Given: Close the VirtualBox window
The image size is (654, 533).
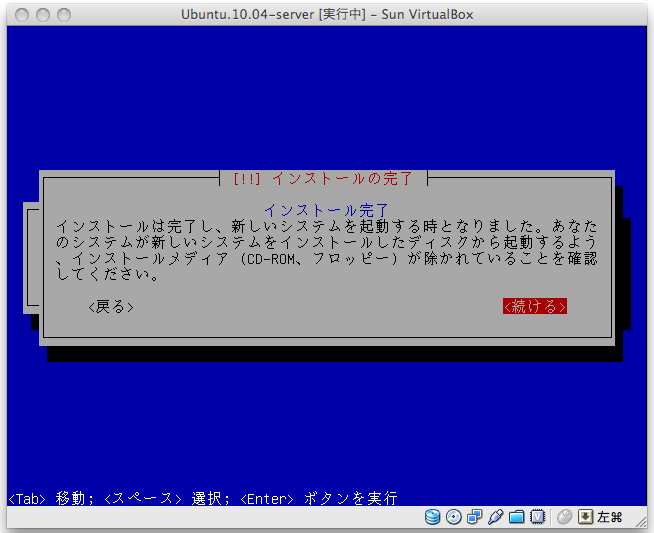Looking at the screenshot, I should pyautogui.click(x=22, y=15).
